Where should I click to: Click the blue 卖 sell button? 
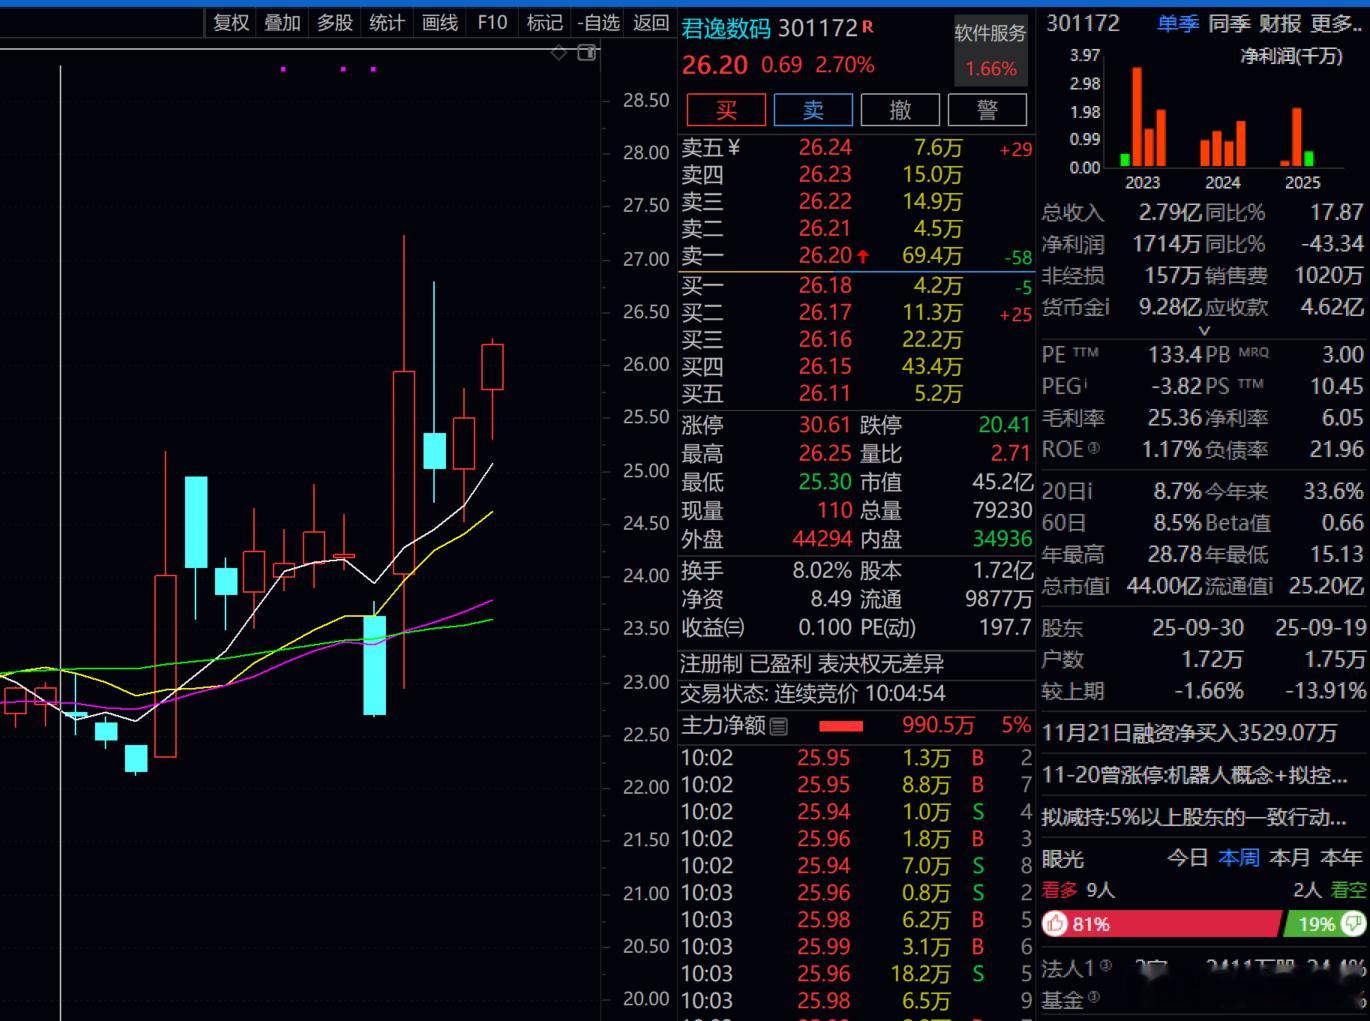point(813,110)
